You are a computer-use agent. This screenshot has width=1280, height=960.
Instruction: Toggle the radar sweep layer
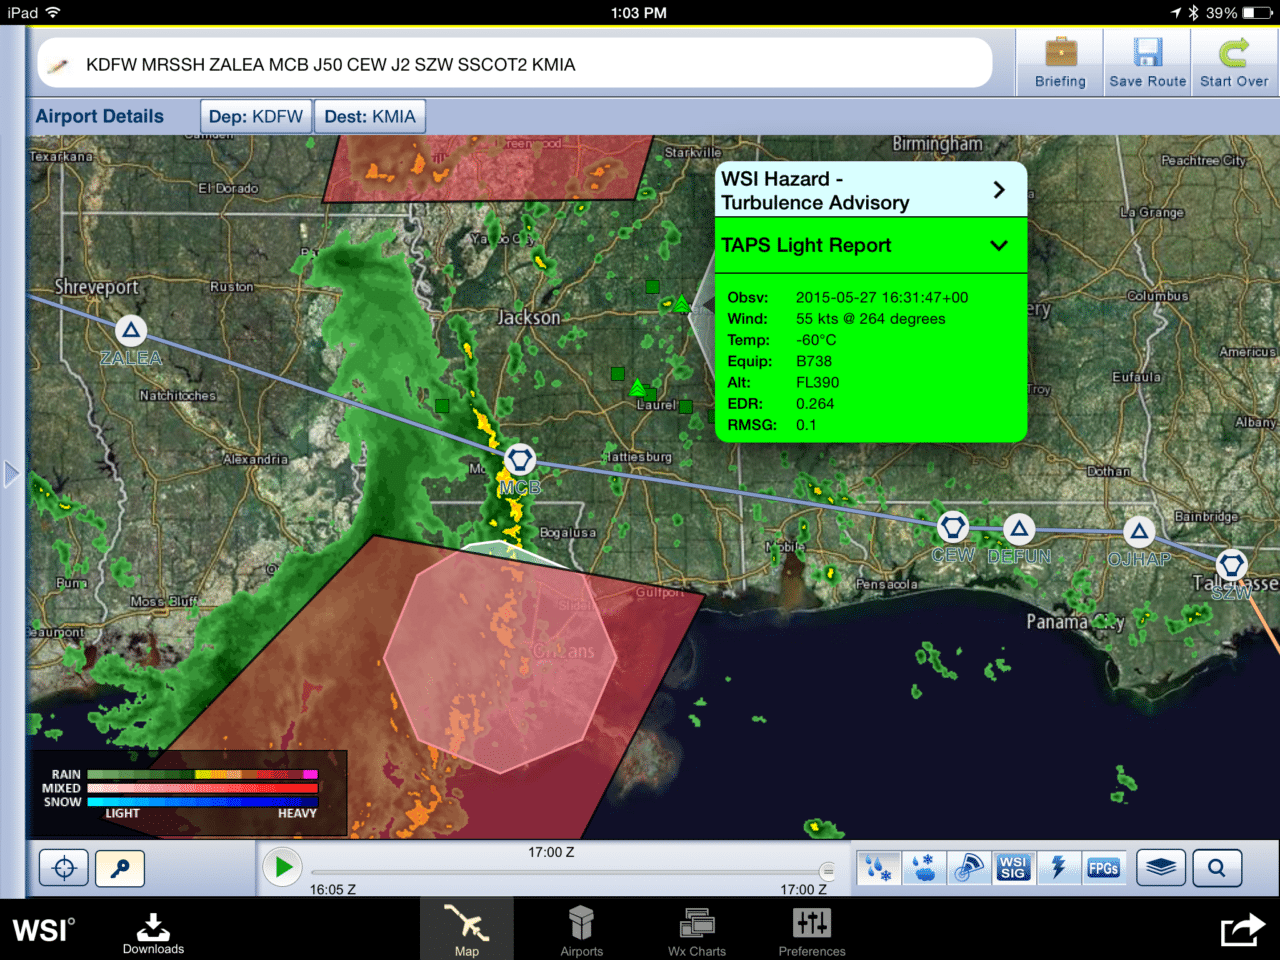[969, 867]
